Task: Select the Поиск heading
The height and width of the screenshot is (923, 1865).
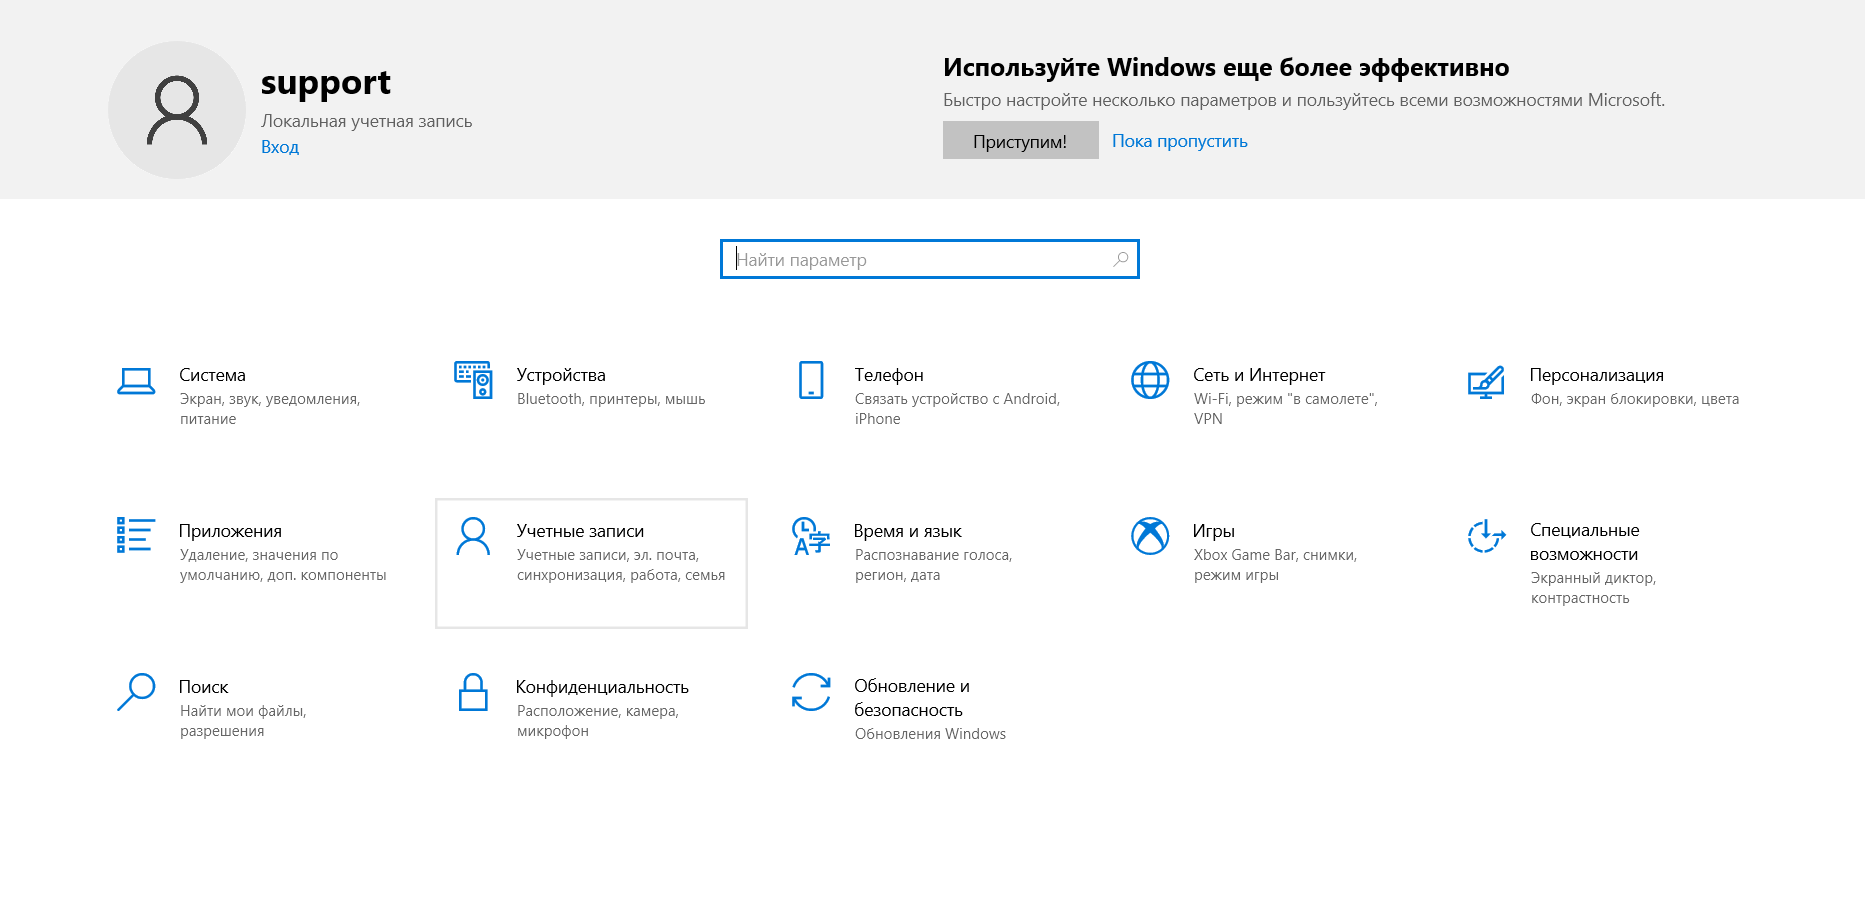Action: pyautogui.click(x=204, y=687)
